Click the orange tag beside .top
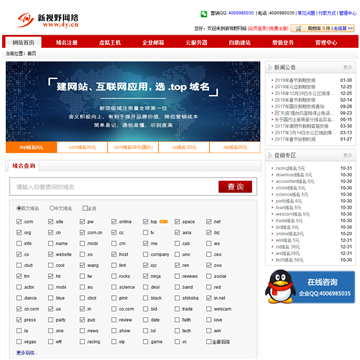 click(163, 221)
